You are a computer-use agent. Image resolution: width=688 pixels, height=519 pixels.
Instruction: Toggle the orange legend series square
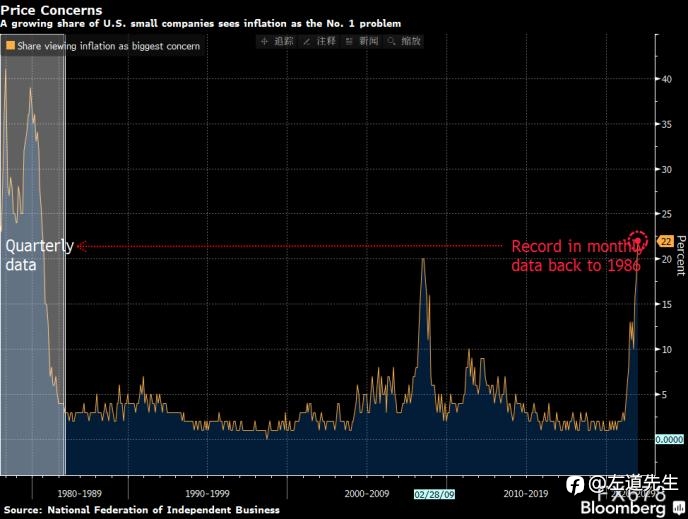click(x=10, y=46)
